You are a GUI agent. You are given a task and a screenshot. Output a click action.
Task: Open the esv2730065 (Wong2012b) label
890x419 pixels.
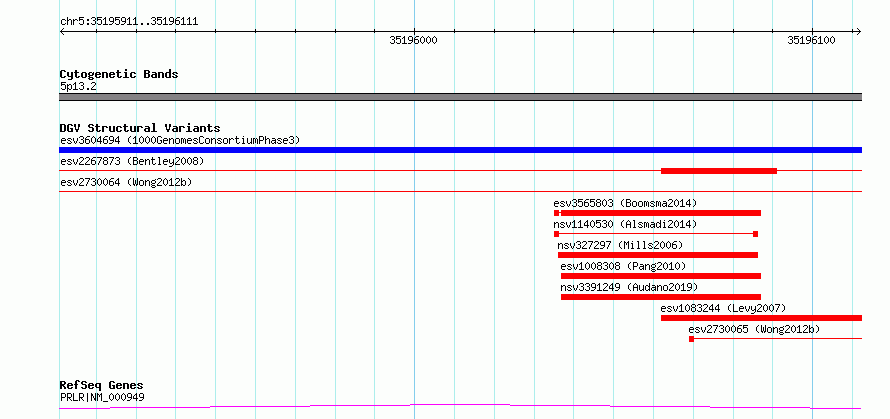click(x=754, y=329)
